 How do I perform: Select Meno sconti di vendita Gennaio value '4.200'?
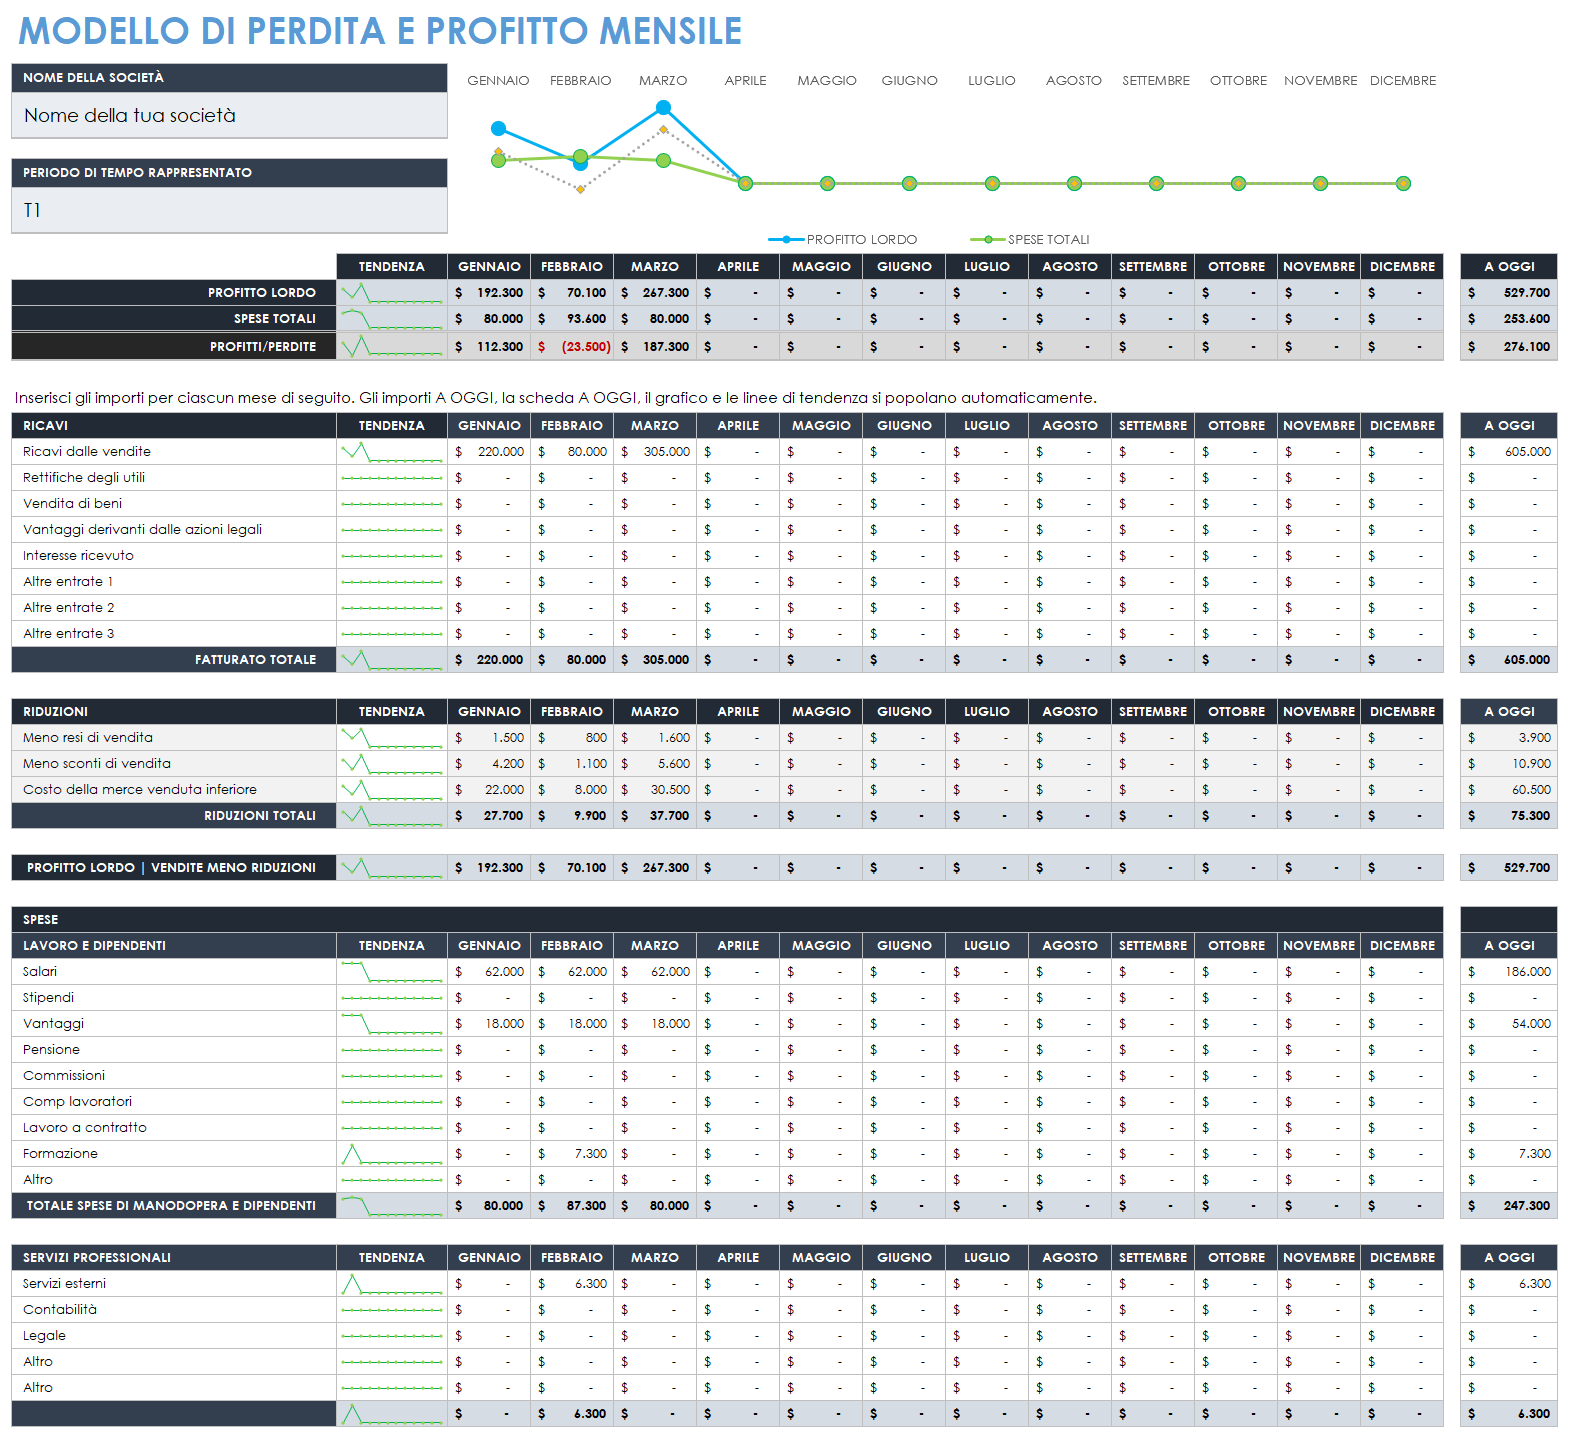coord(489,764)
